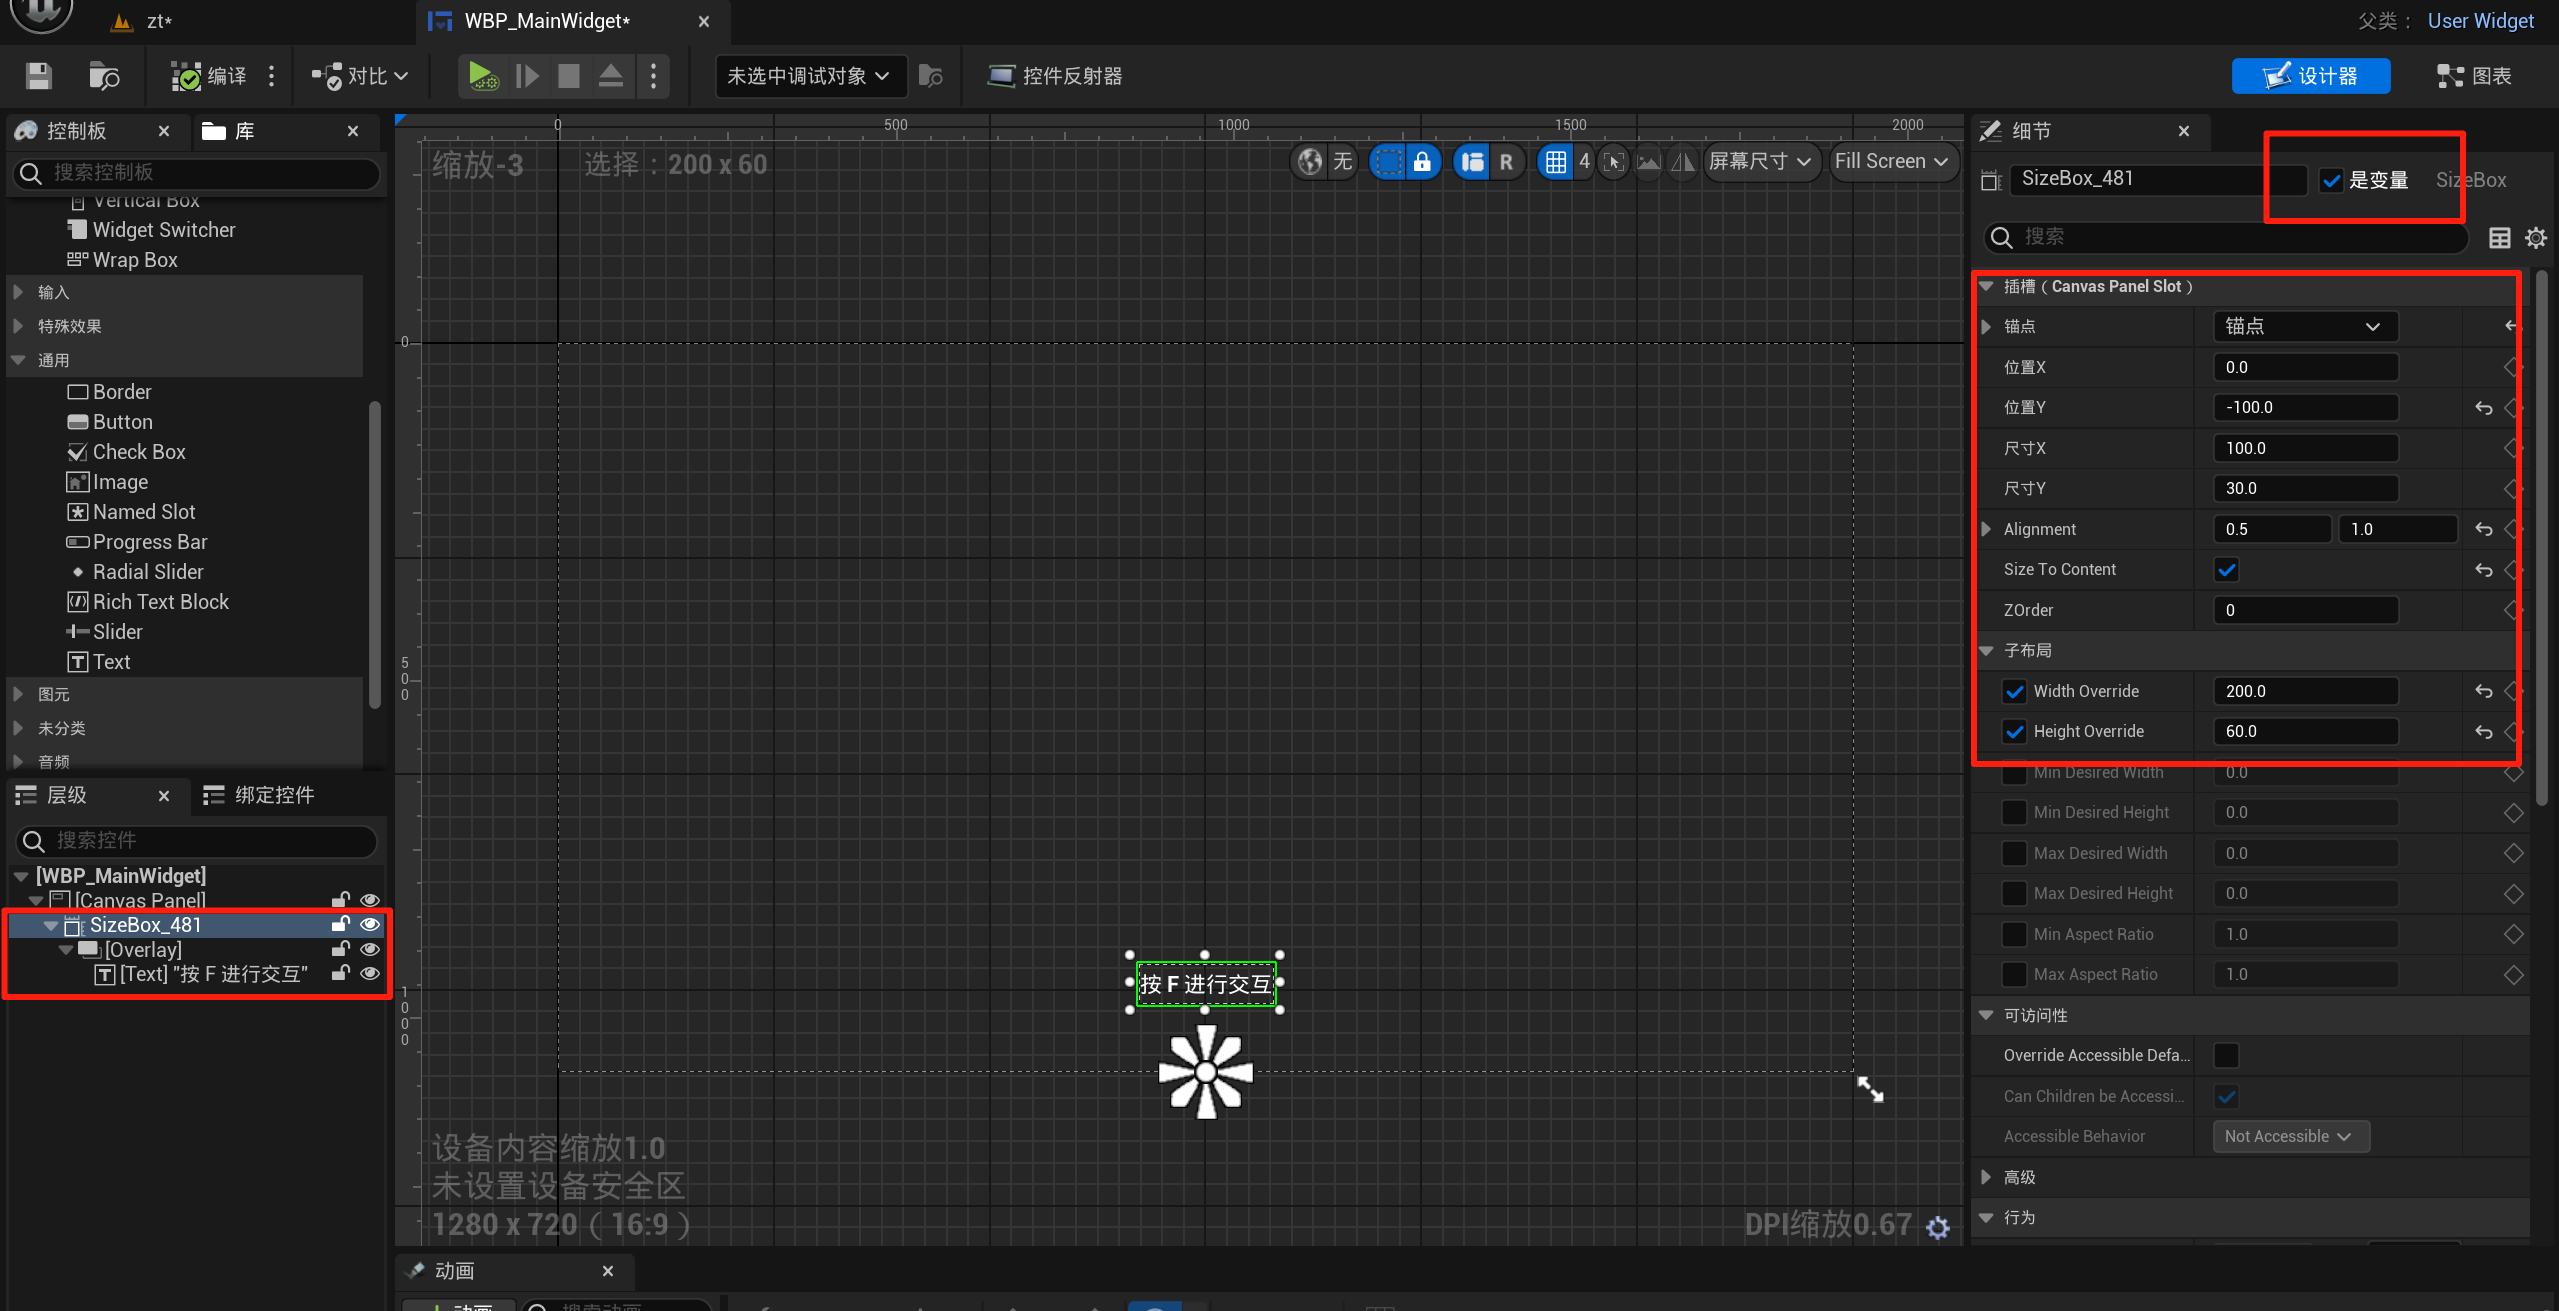Click the localization globe icon in viewport

pos(1309,162)
